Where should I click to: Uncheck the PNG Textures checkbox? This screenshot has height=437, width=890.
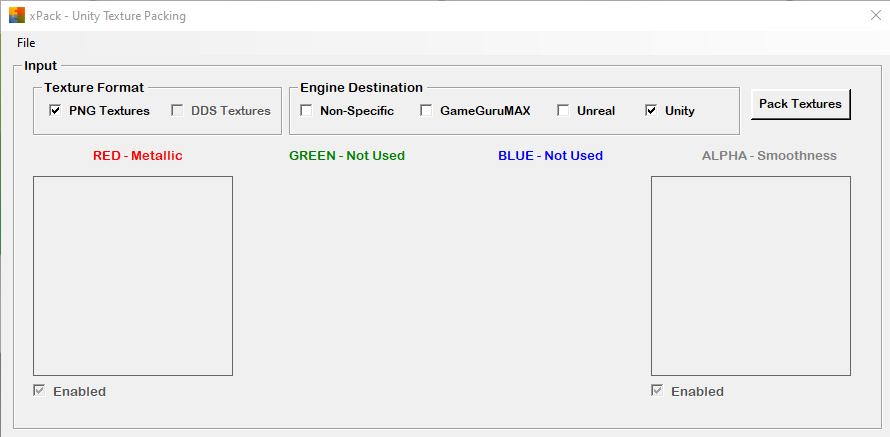(55, 111)
